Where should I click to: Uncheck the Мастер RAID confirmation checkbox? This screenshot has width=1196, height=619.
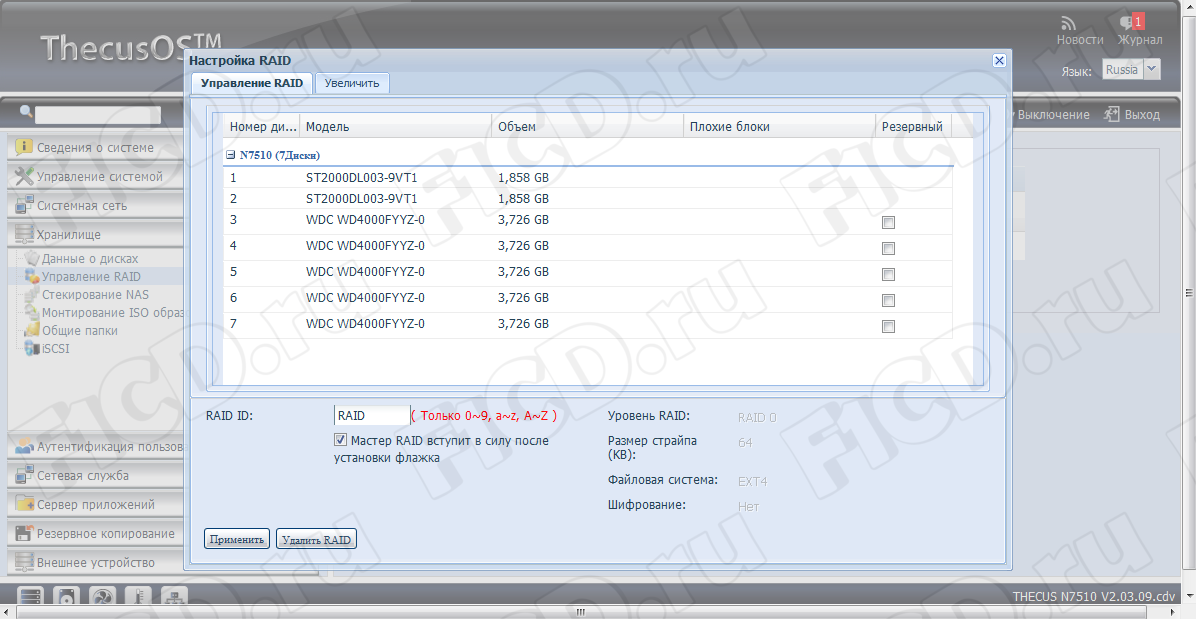(x=340, y=440)
